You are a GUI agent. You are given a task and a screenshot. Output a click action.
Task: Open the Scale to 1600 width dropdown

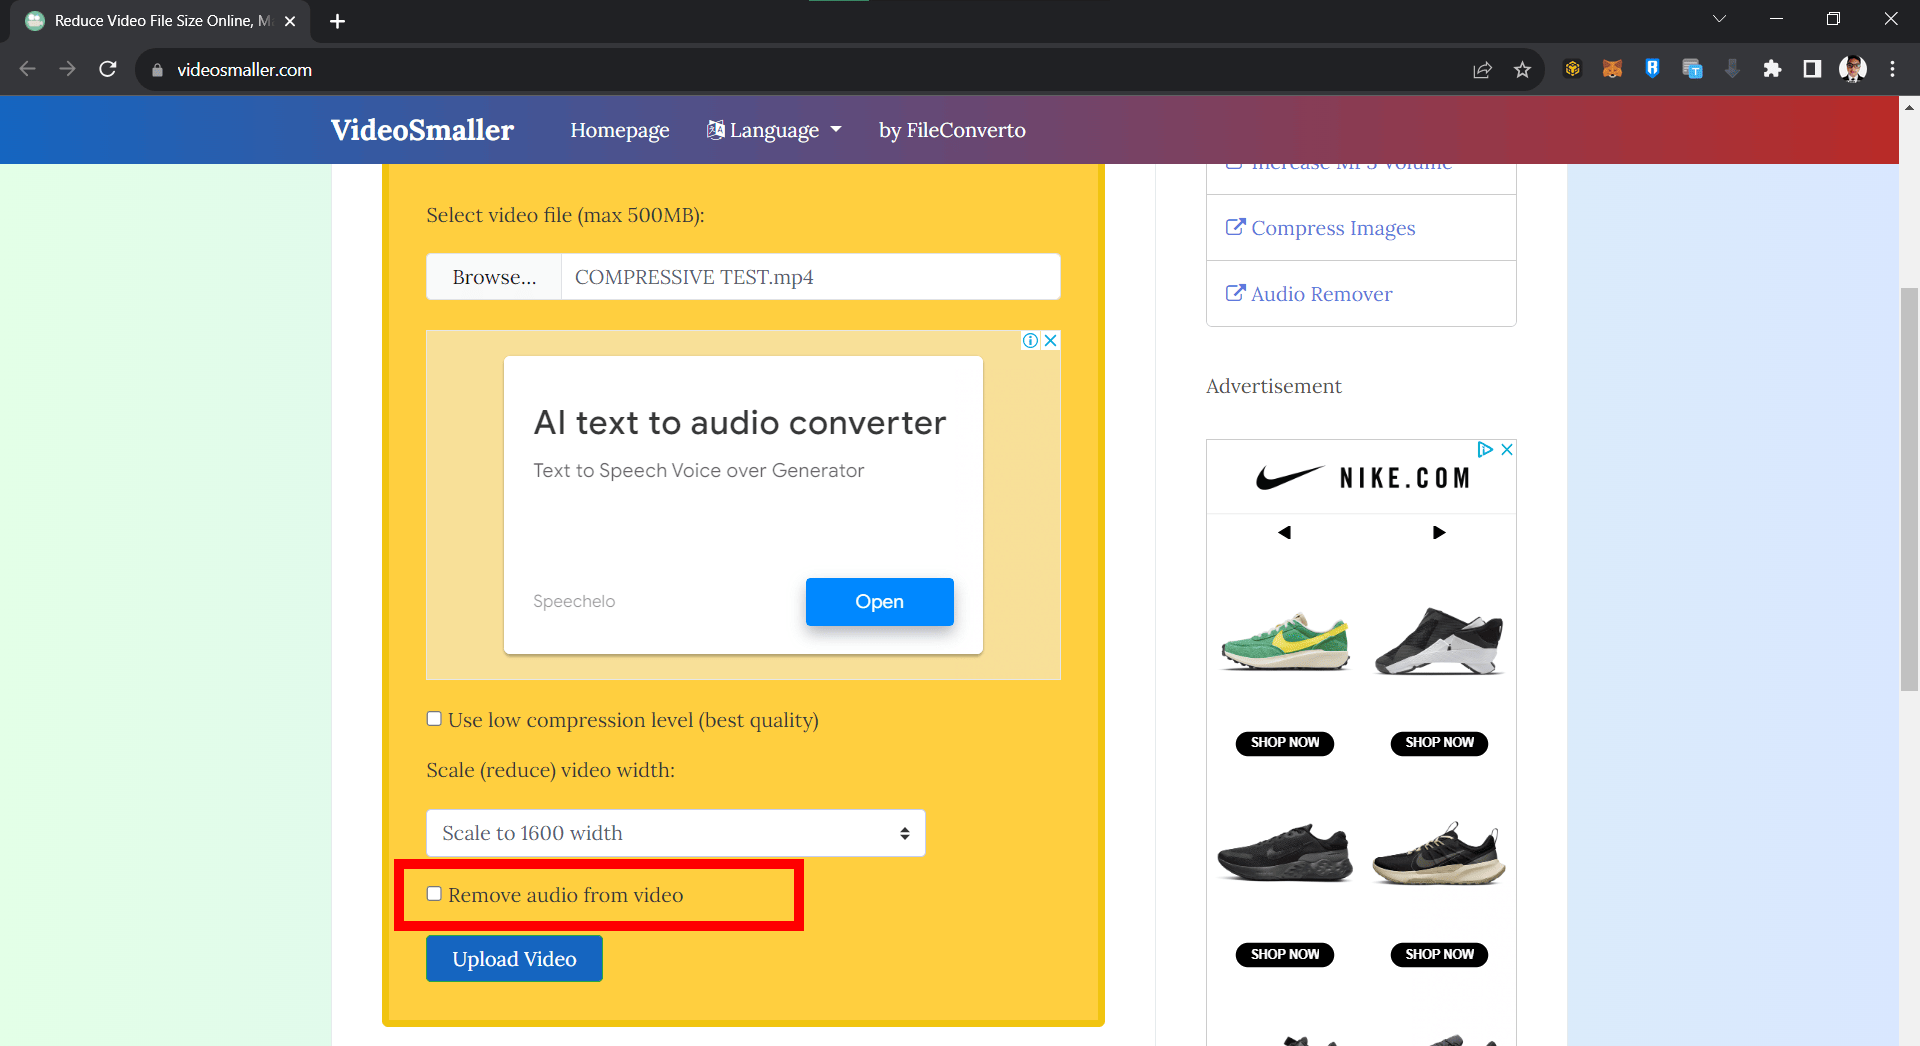(x=675, y=832)
